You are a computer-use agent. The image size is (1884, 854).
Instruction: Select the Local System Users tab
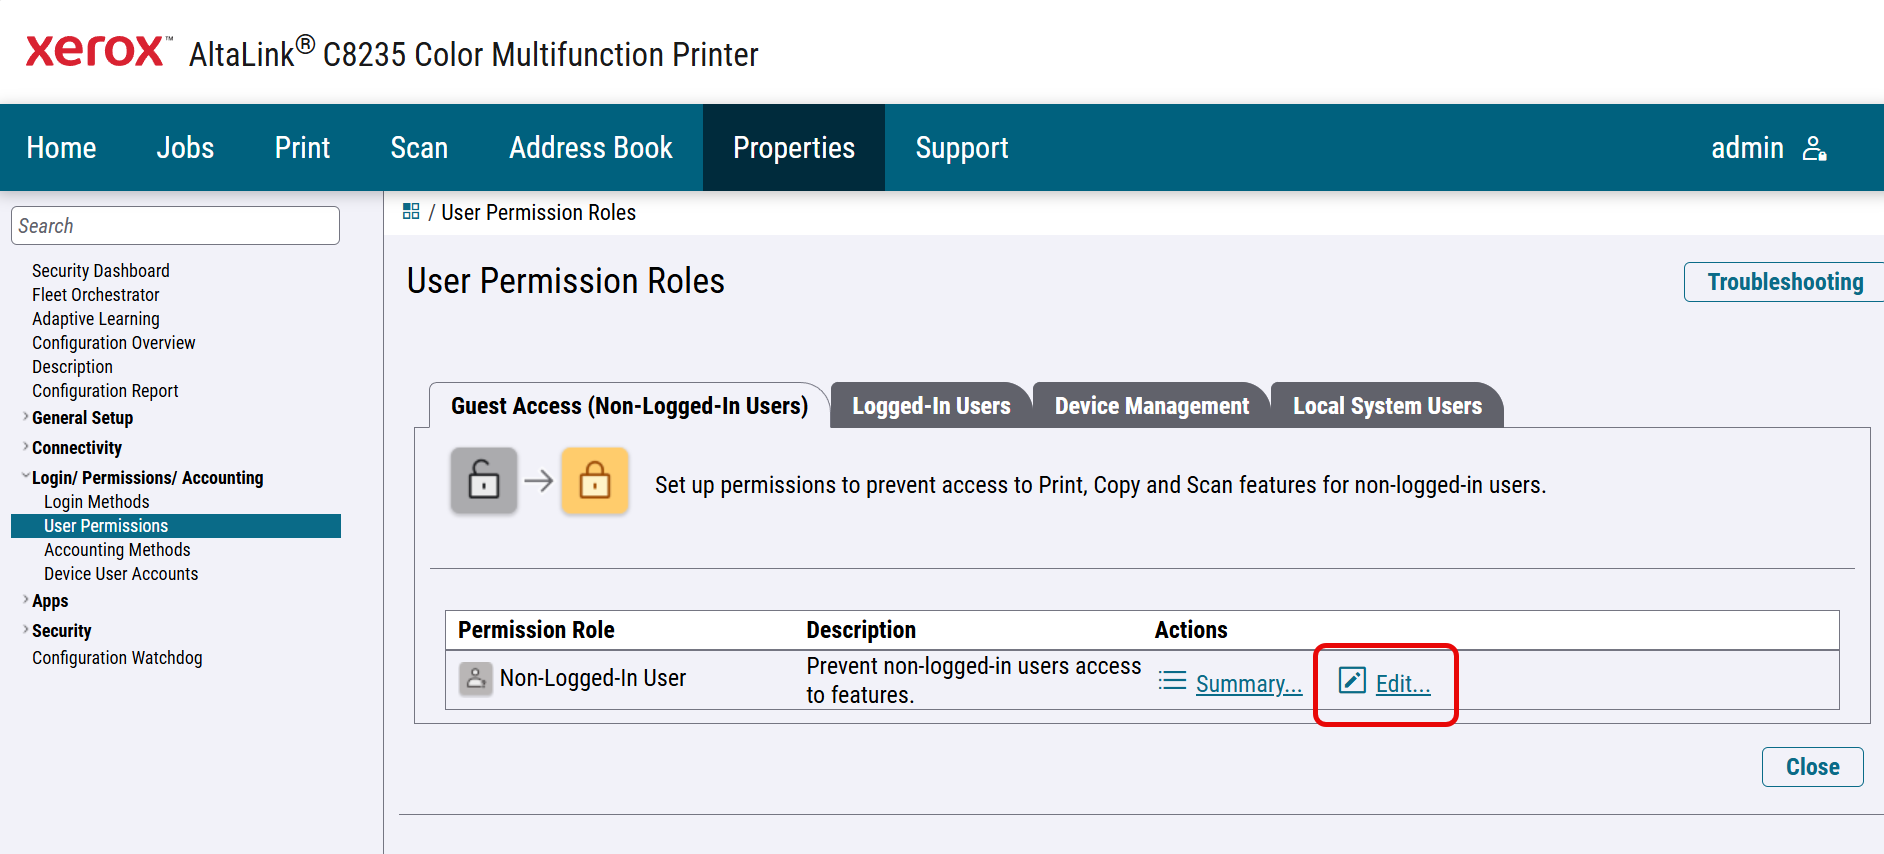click(1386, 406)
